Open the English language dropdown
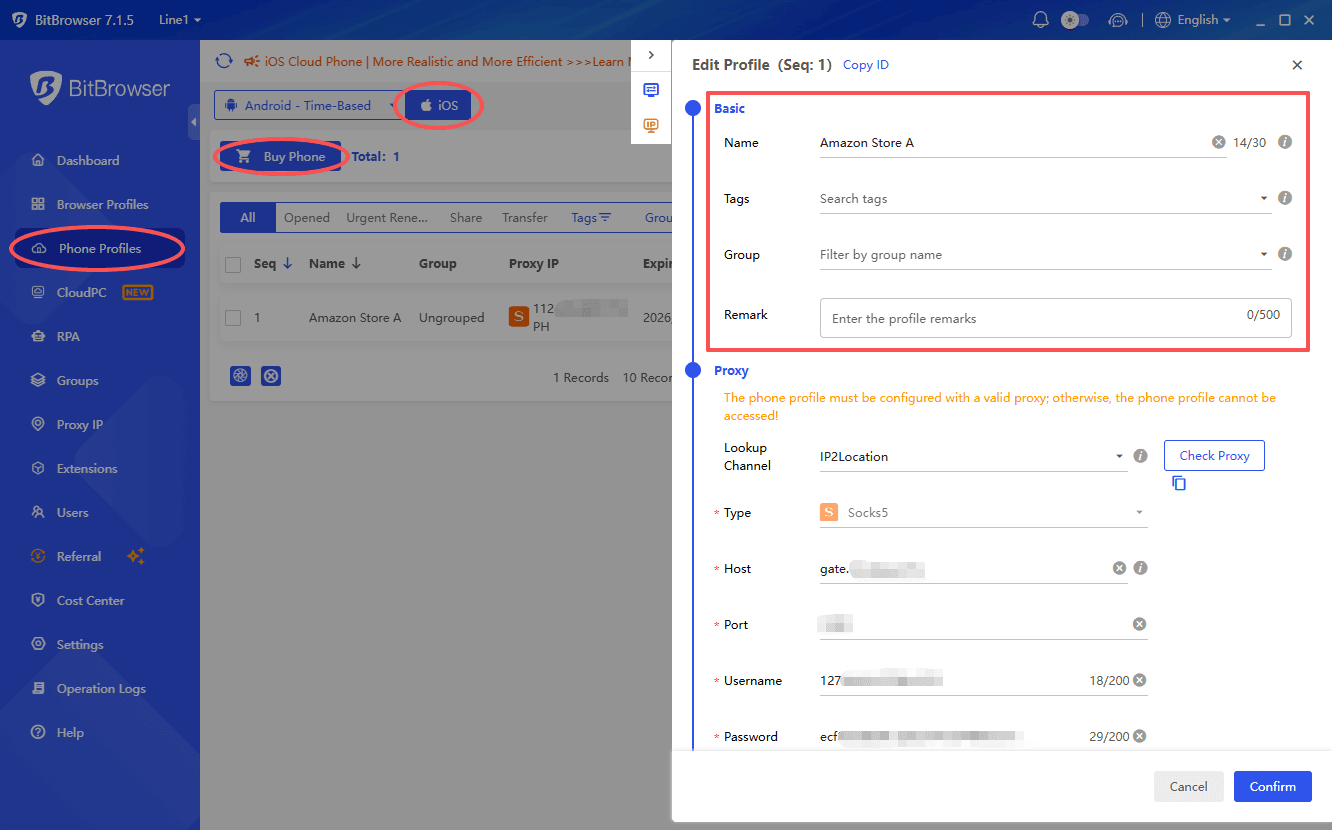The image size is (1332, 830). click(x=1193, y=20)
